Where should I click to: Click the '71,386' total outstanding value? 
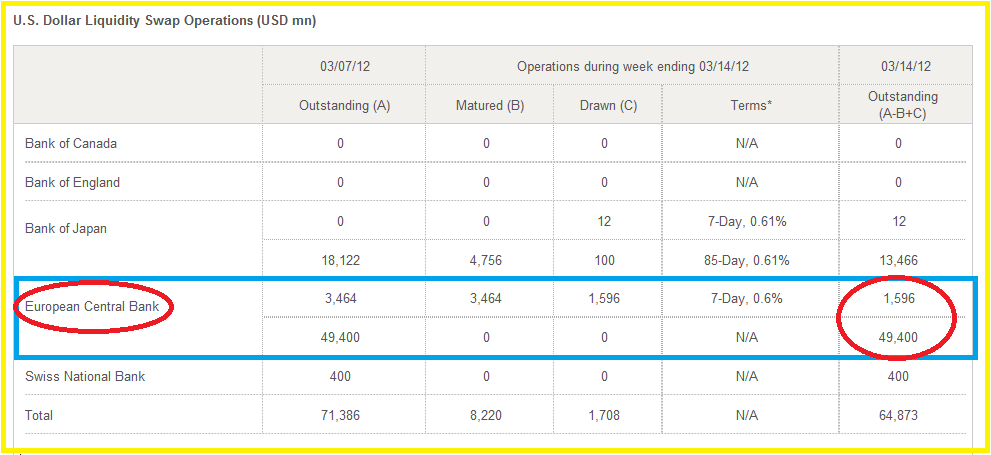[341, 416]
